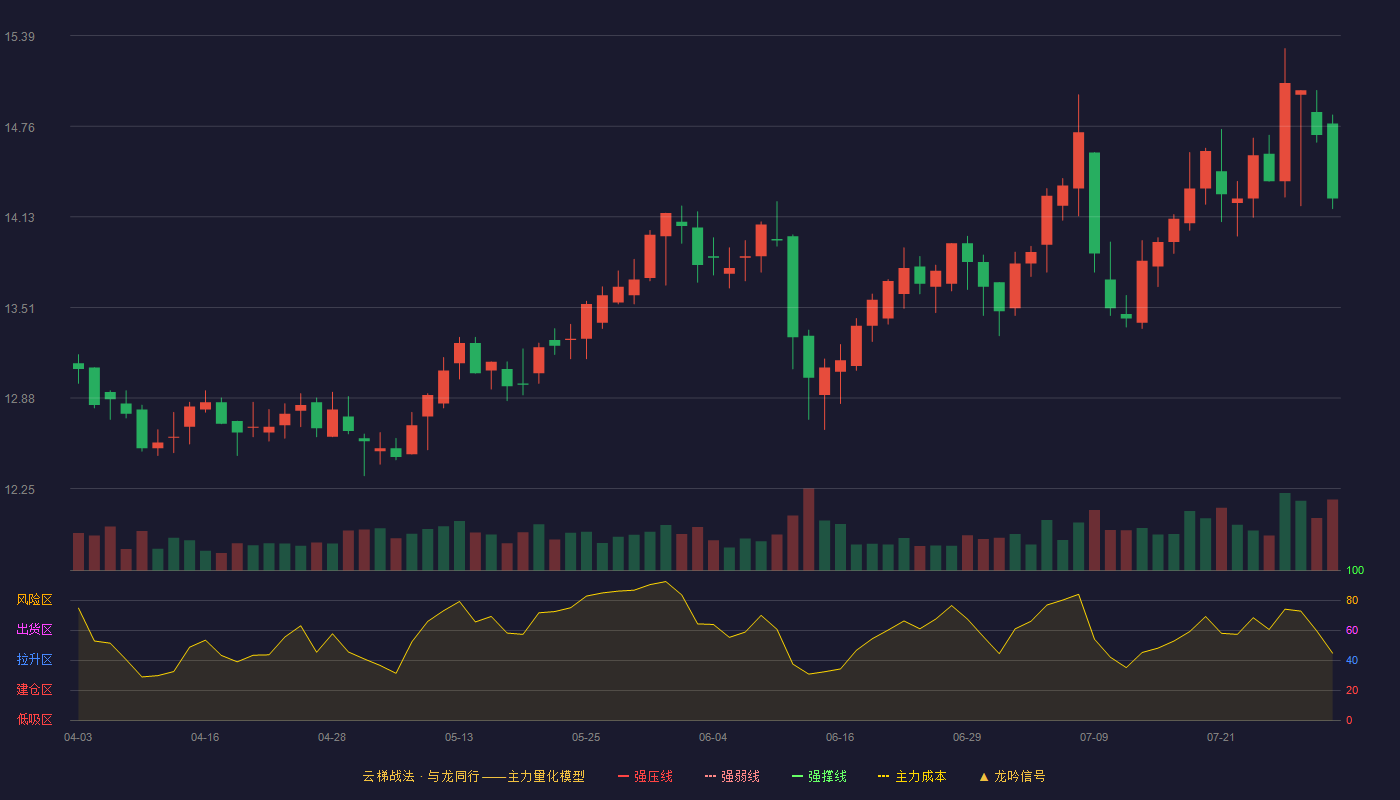The image size is (1400, 800).
Task: Select the 40 indicator scale value
Action: [1352, 661]
